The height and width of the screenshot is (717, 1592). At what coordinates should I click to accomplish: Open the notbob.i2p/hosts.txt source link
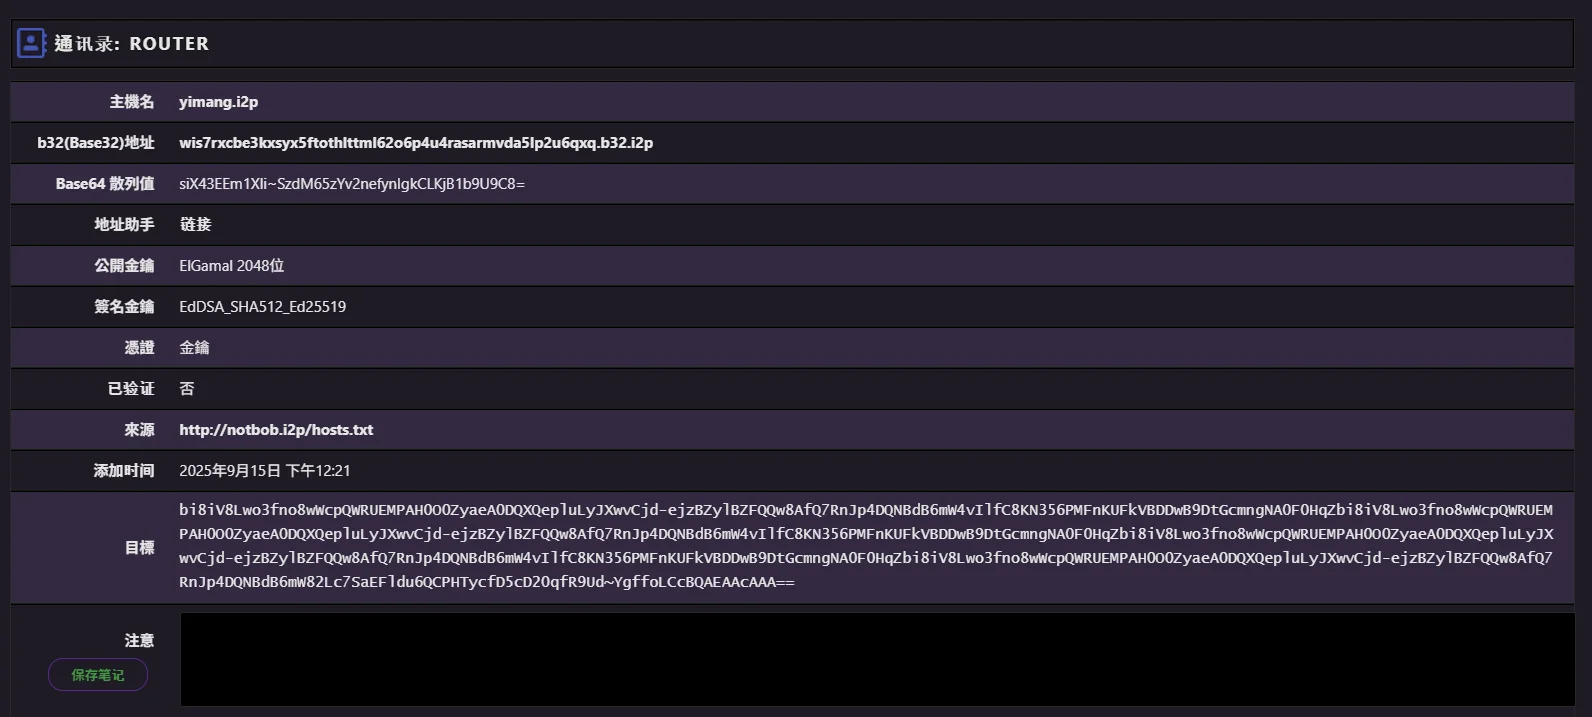276,430
